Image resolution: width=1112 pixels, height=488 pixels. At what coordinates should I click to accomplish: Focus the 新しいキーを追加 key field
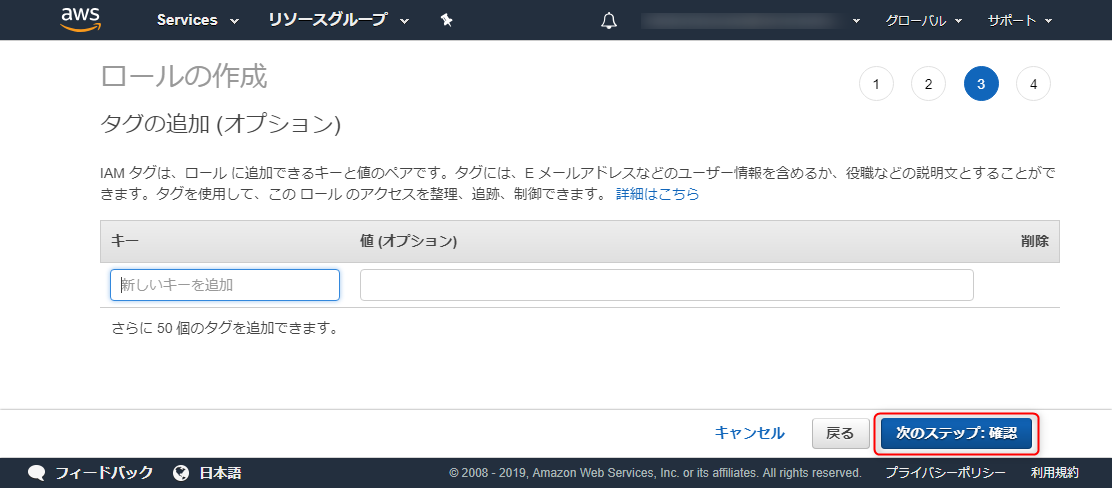(225, 285)
